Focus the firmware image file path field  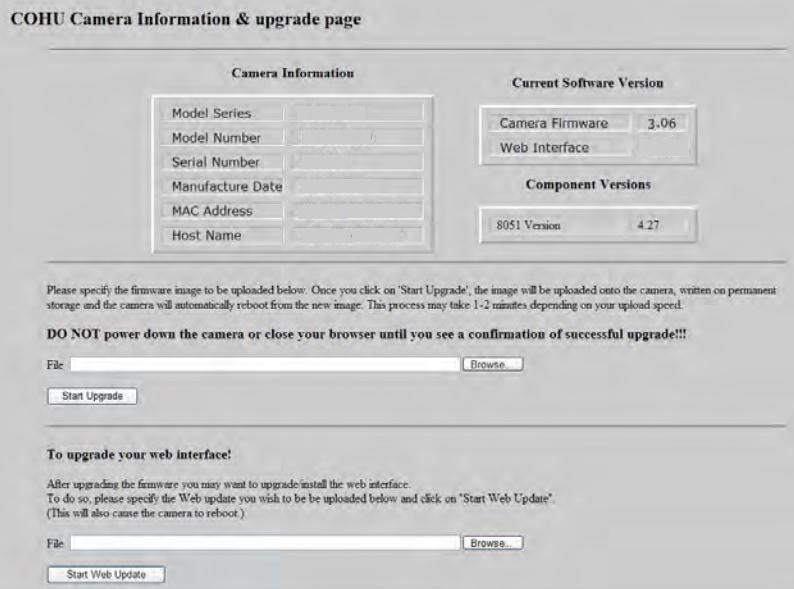(265, 365)
